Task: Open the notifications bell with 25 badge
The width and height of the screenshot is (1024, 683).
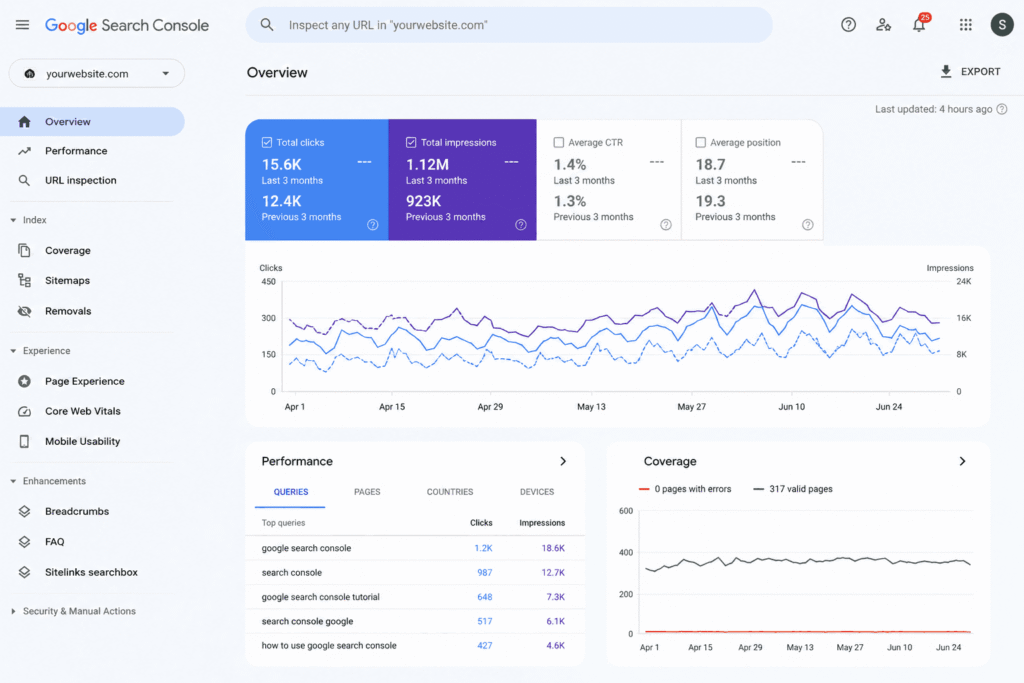Action: [x=920, y=24]
